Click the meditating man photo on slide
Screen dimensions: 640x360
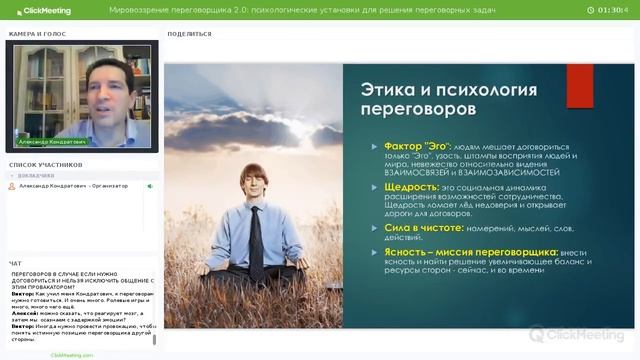coord(253,196)
